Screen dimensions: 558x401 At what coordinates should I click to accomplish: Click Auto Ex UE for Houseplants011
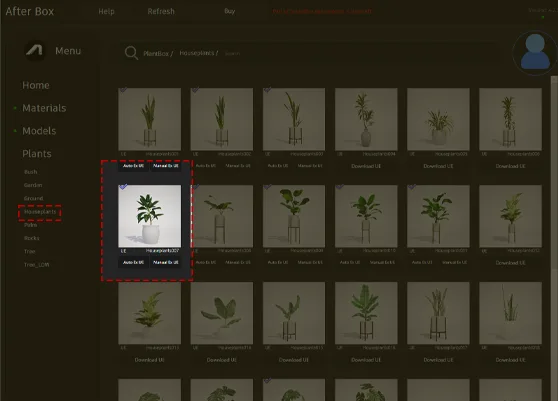tap(422, 263)
